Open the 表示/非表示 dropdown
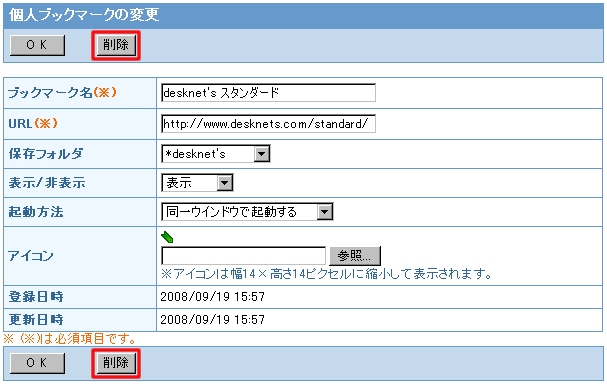 point(197,183)
